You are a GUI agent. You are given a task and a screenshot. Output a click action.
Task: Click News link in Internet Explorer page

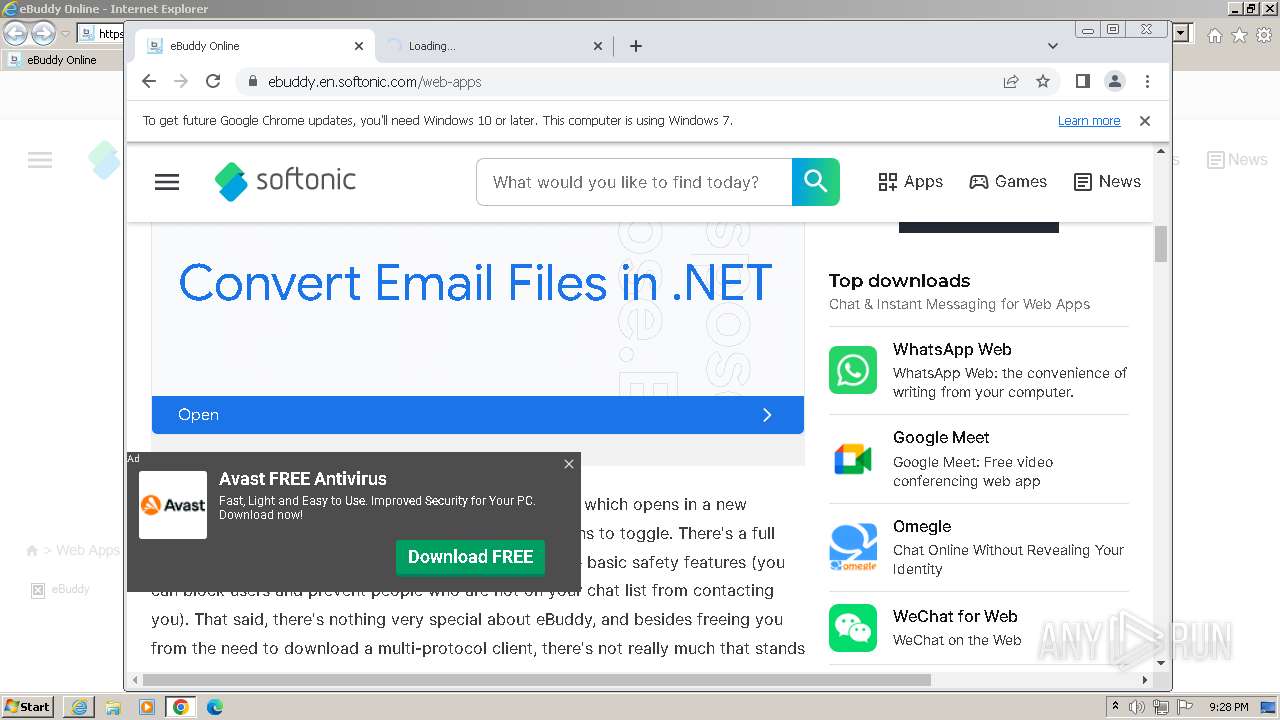(x=1237, y=160)
